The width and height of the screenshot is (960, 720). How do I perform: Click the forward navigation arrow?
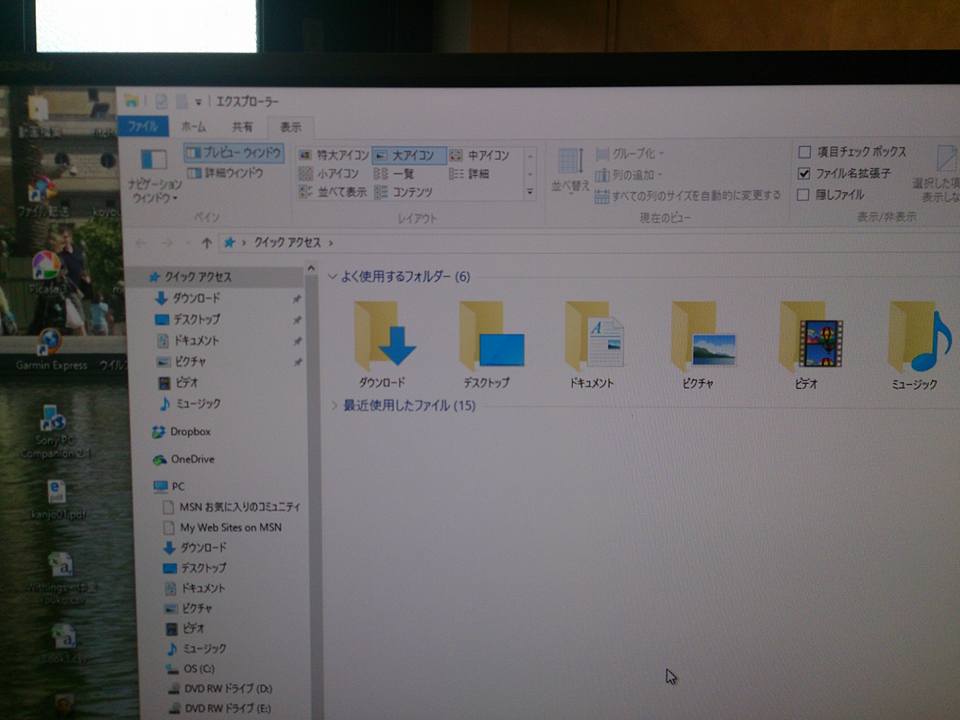[167, 243]
